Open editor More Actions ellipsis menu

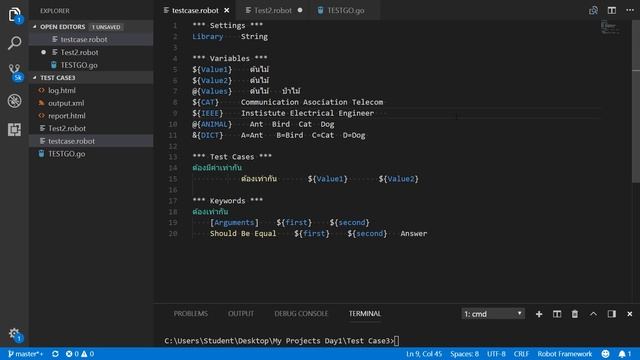coord(630,11)
